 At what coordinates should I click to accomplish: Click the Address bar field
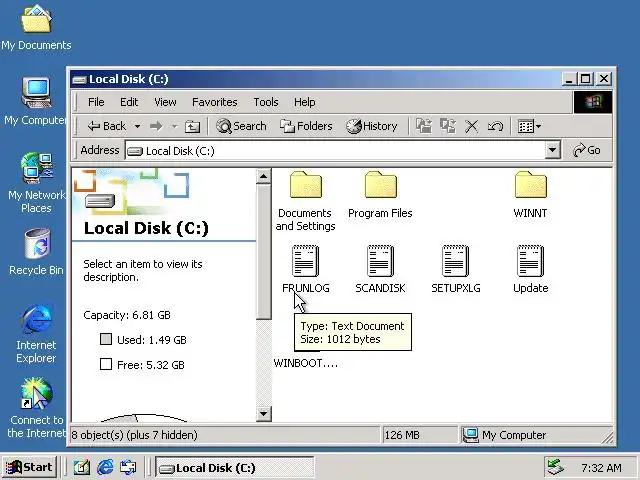click(335, 151)
